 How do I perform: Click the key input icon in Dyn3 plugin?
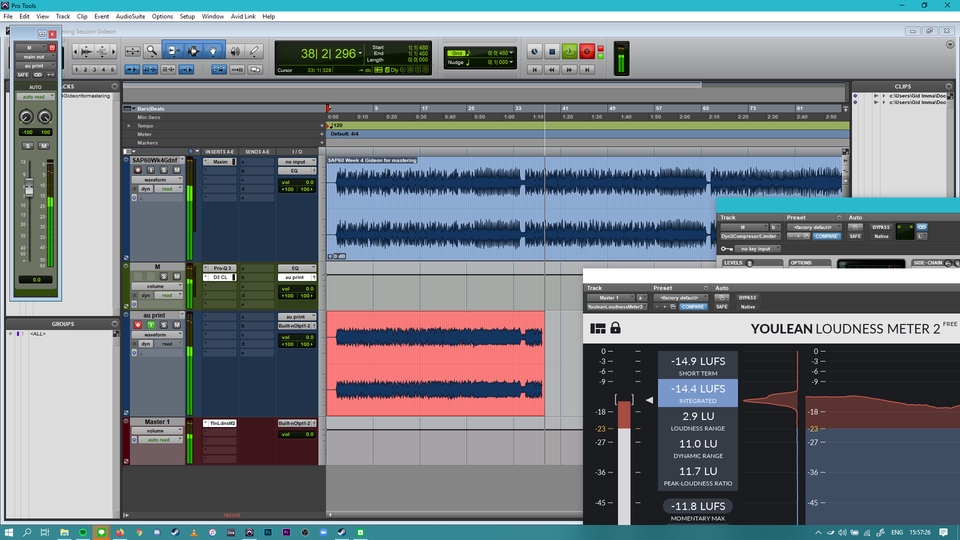727,249
